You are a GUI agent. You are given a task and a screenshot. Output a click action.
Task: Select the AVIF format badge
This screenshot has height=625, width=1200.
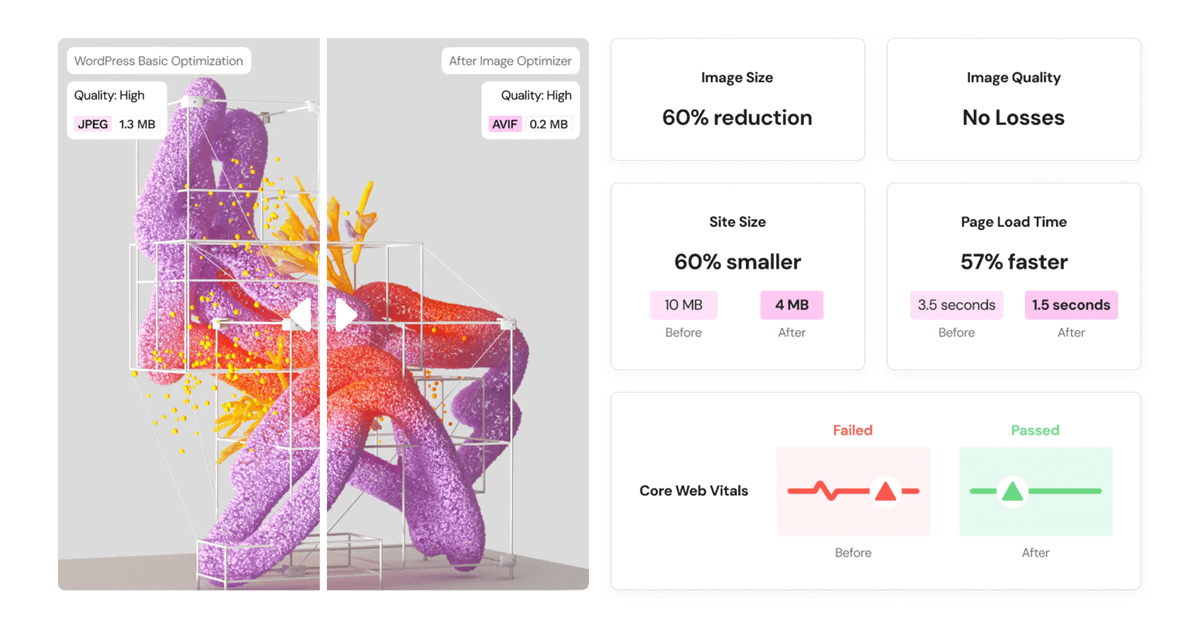[504, 124]
